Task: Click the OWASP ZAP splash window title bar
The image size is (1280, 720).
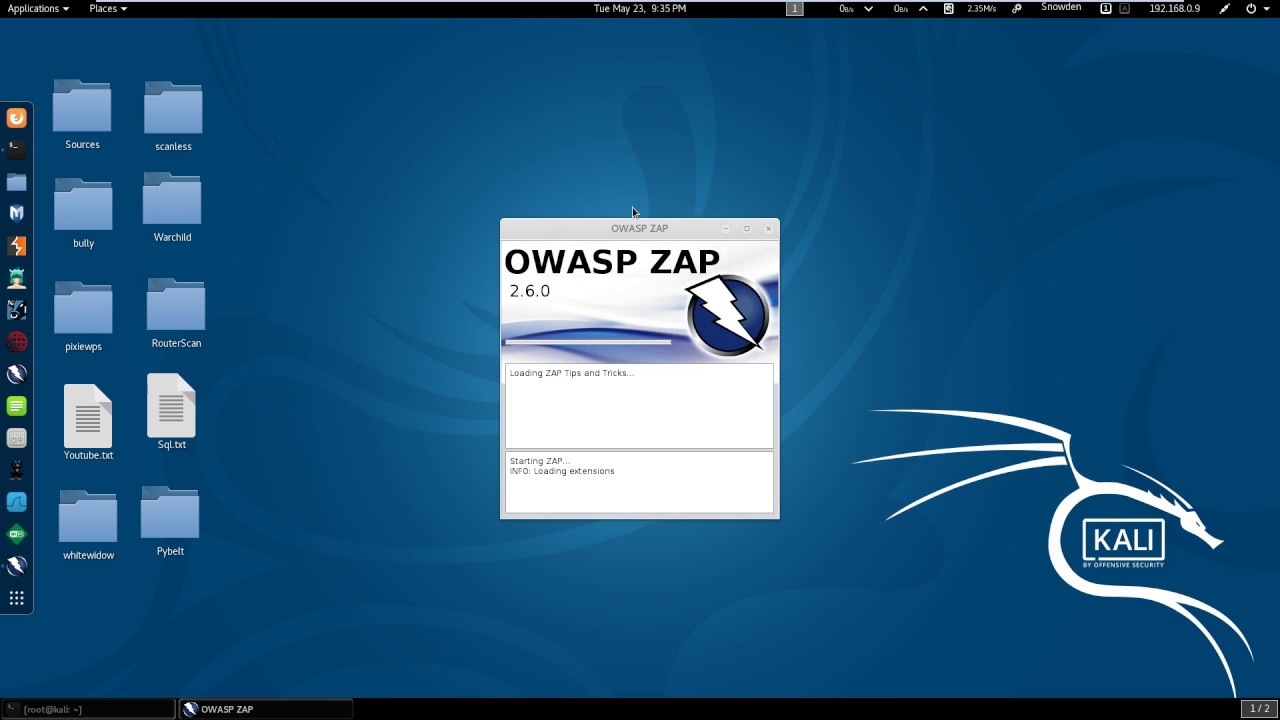Action: pos(640,228)
